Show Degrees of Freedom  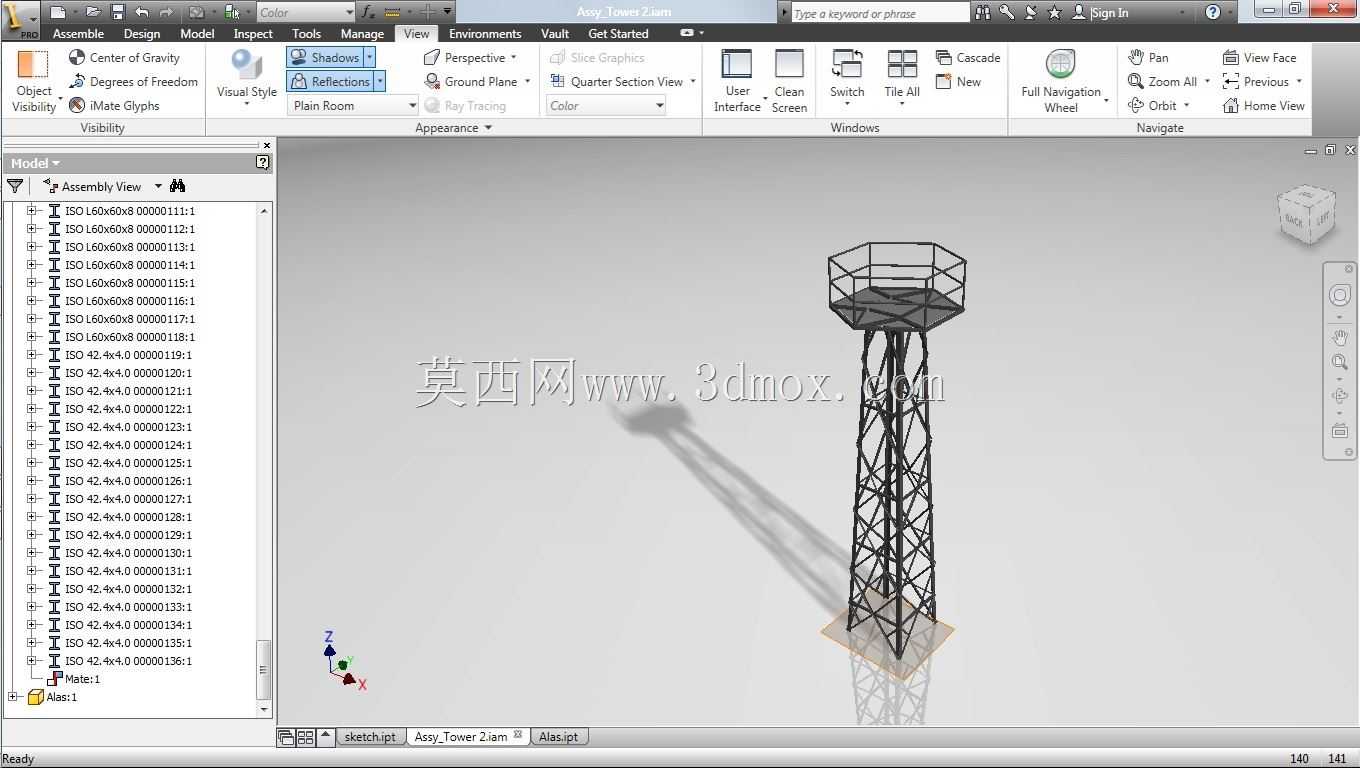point(133,81)
